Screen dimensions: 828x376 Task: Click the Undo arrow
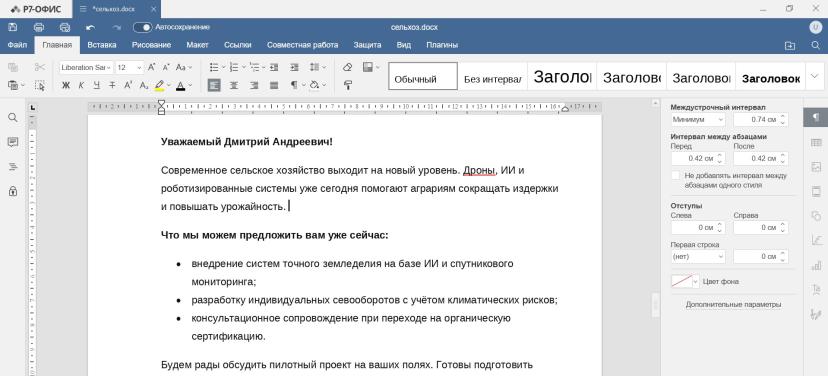(x=90, y=27)
